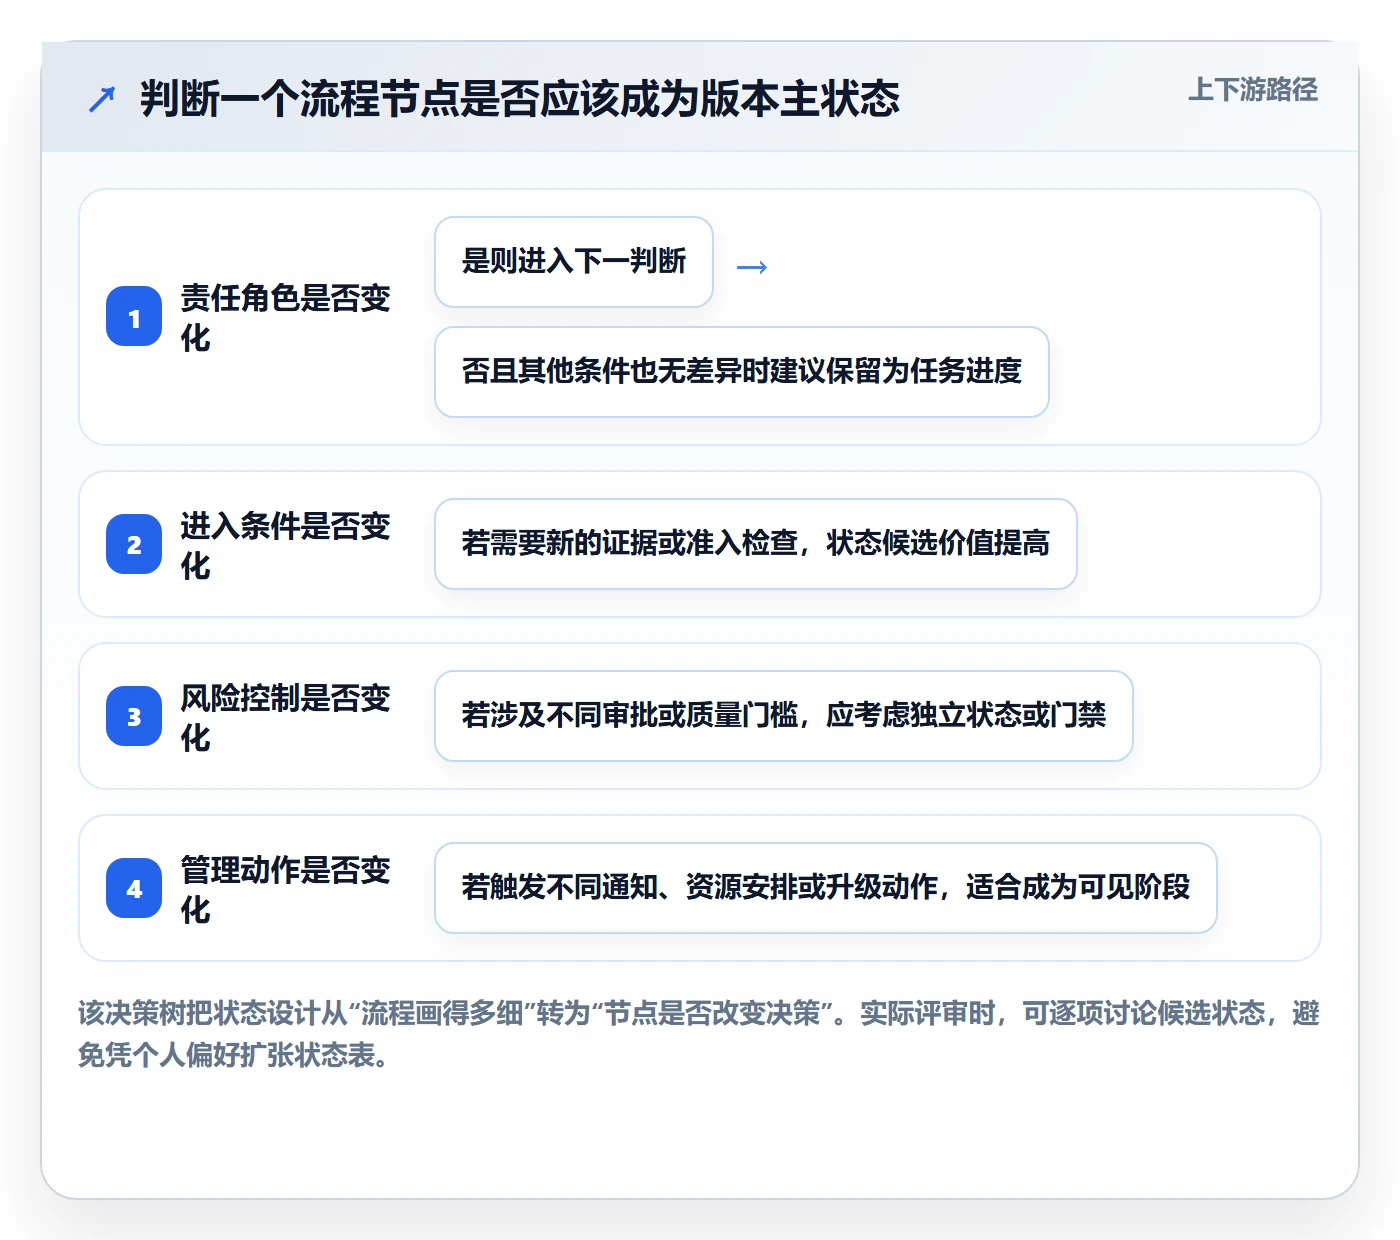Click the 若涉及不同审批或质量门槛 result box
This screenshot has width=1400, height=1240.
click(x=784, y=716)
